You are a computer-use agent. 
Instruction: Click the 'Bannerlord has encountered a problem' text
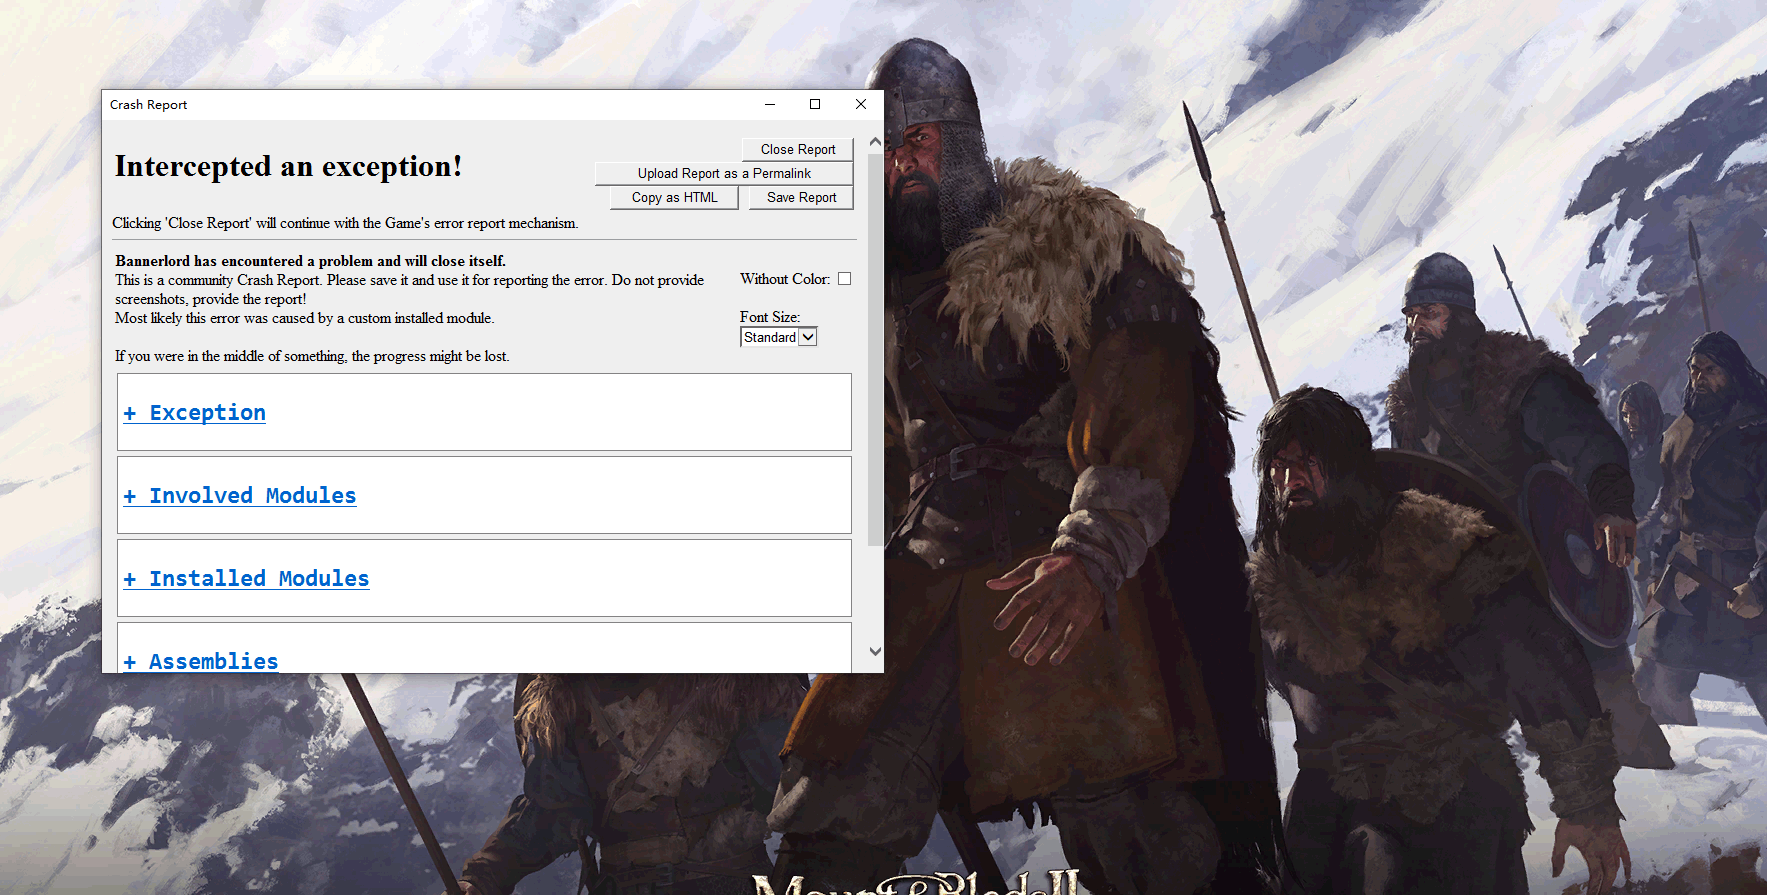[311, 261]
